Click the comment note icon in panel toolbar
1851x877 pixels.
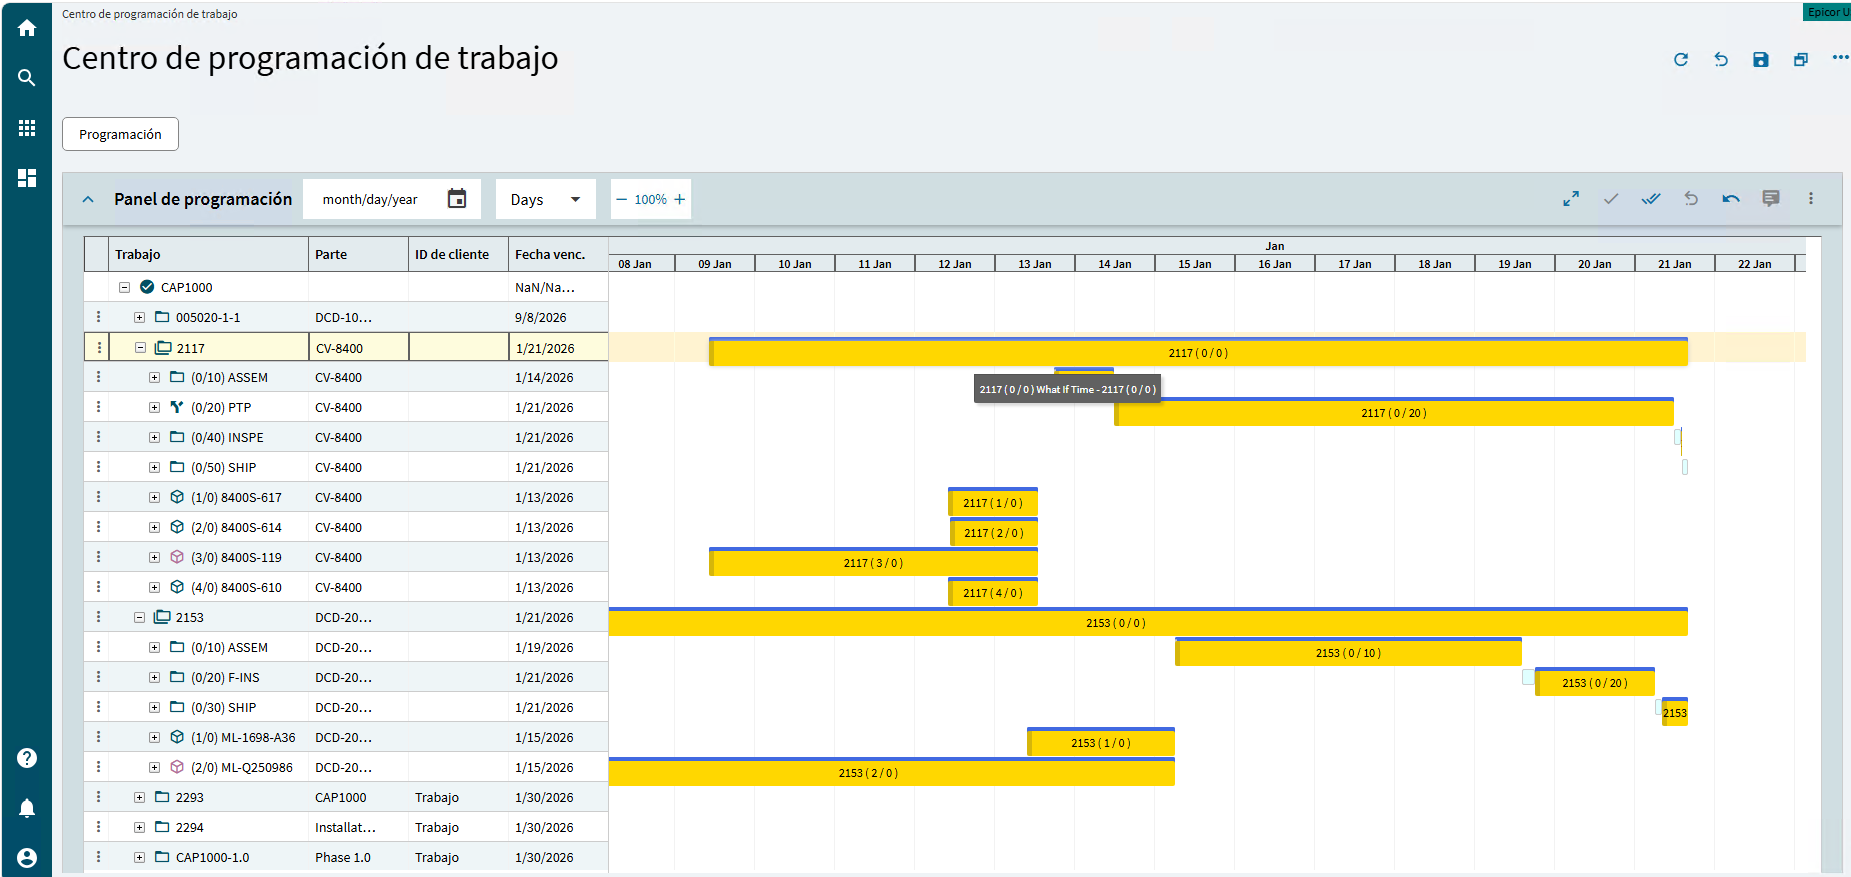[x=1771, y=199]
